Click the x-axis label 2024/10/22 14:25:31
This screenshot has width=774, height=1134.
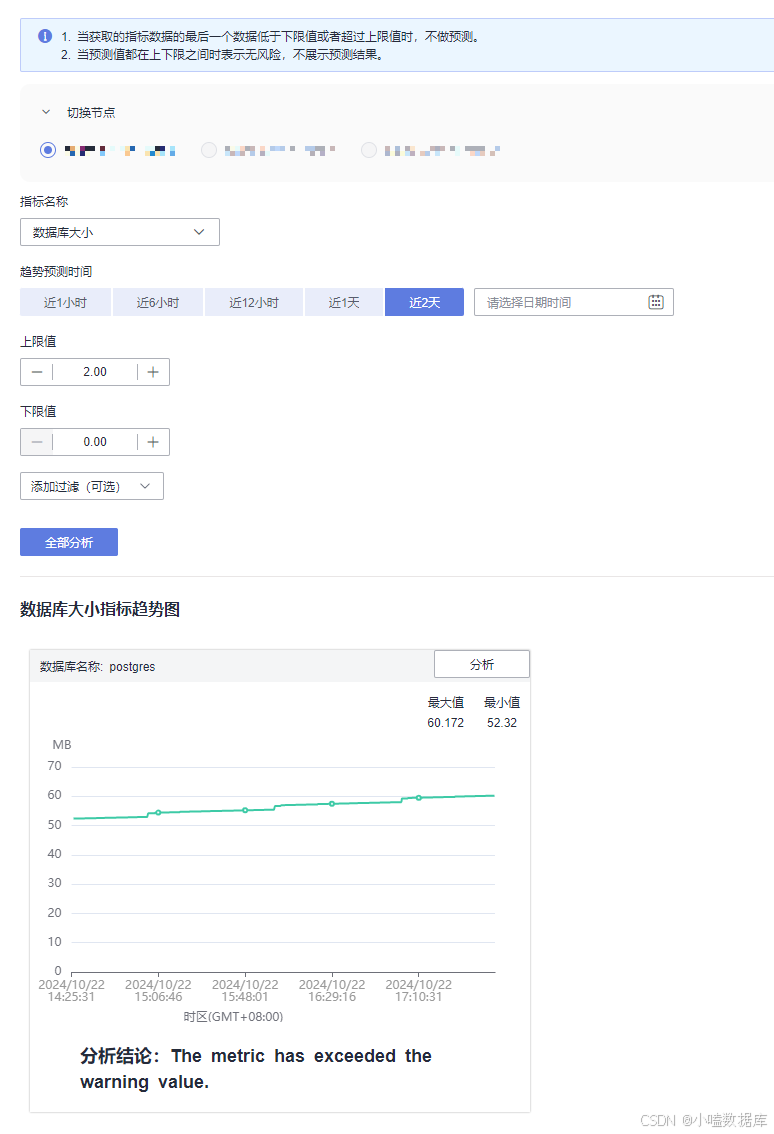click(72, 991)
